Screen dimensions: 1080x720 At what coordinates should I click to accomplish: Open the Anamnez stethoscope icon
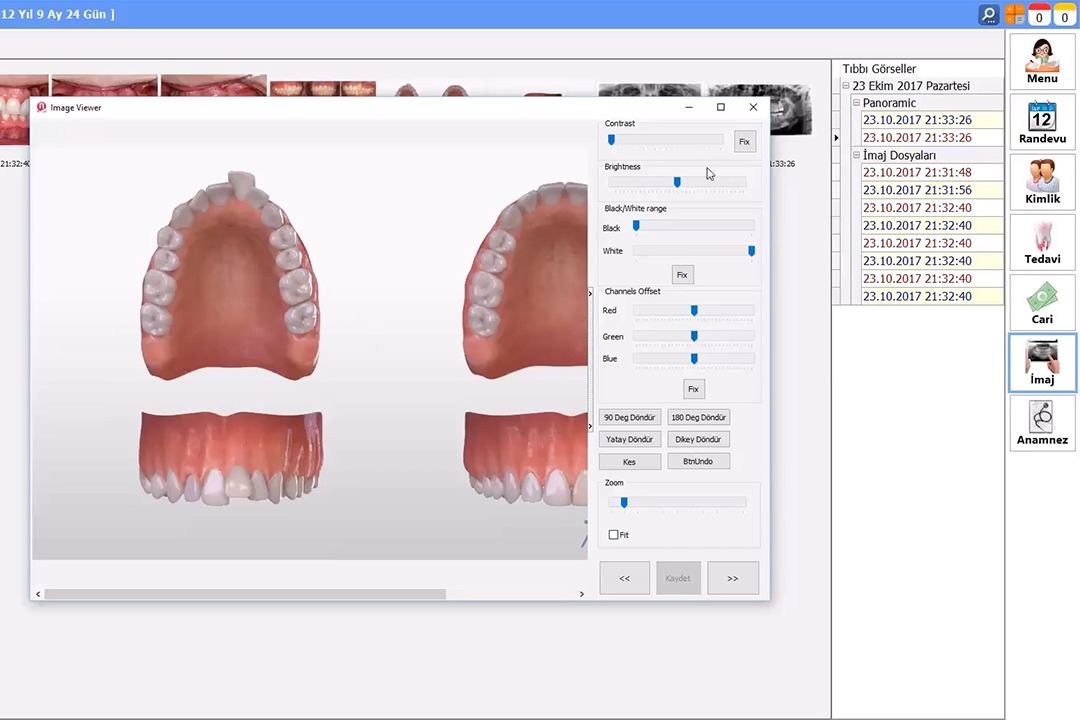pyautogui.click(x=1042, y=422)
